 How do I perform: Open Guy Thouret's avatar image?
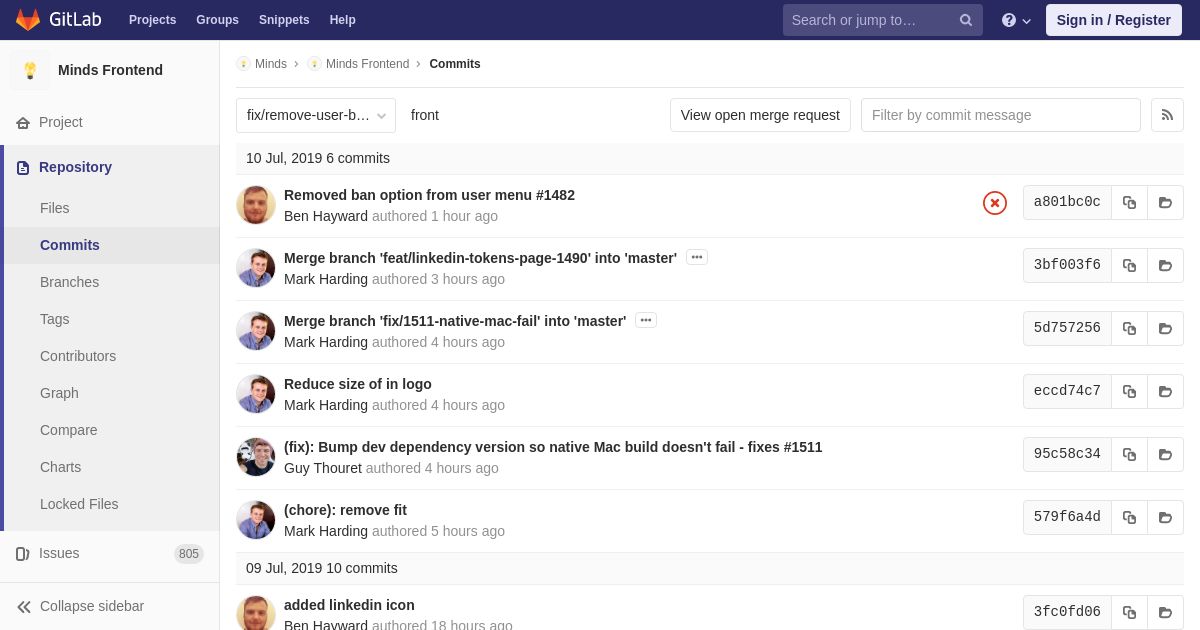(x=256, y=457)
